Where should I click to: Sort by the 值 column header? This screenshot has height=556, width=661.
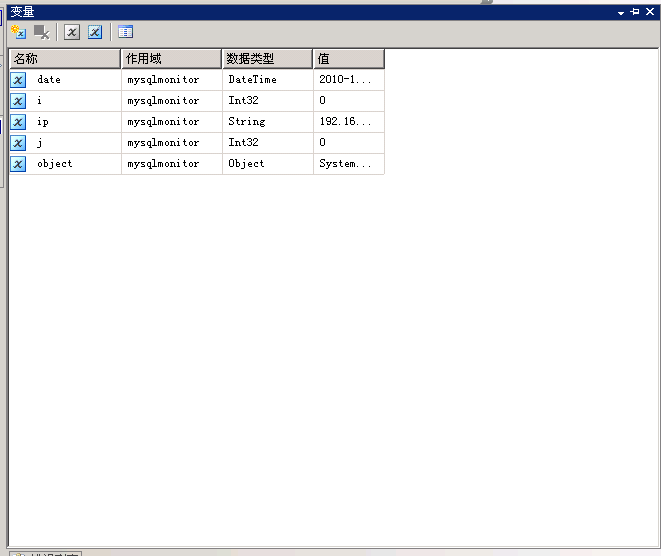[x=349, y=59]
